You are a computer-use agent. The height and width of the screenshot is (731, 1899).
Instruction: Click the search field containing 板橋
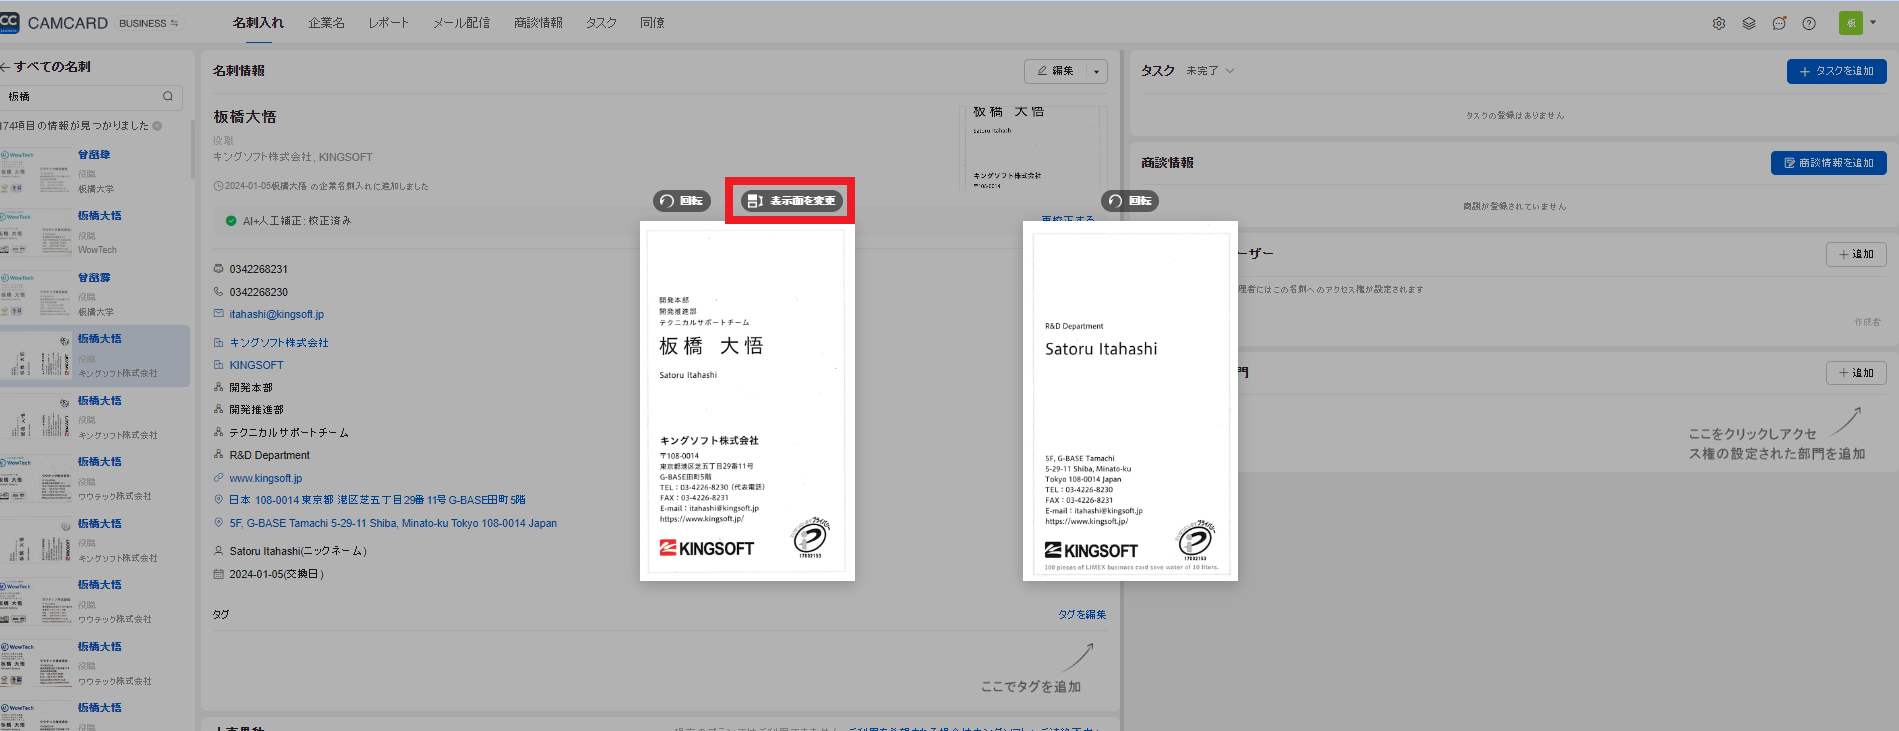click(x=90, y=96)
